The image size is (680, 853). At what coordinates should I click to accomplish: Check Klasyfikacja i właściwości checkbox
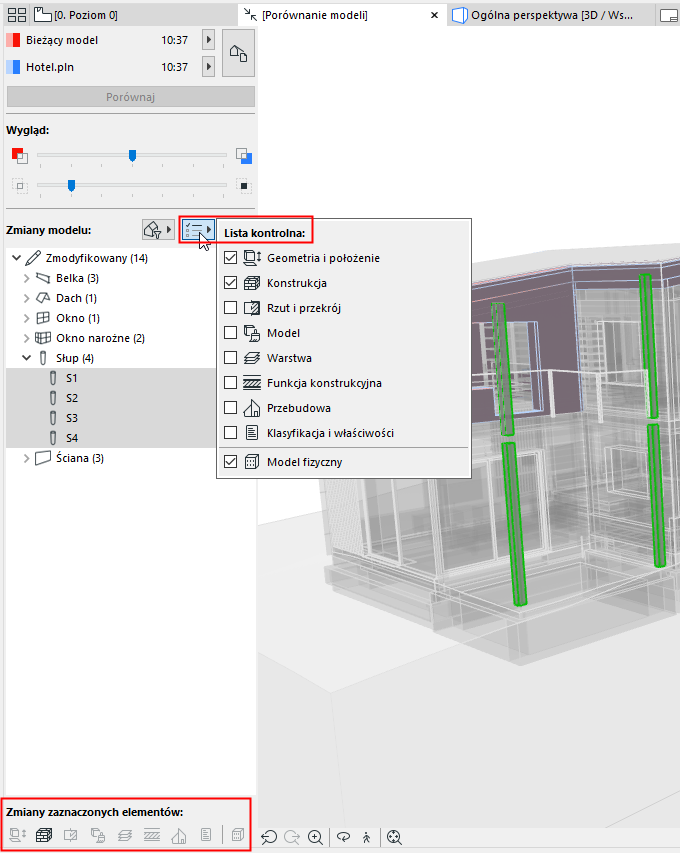[231, 433]
